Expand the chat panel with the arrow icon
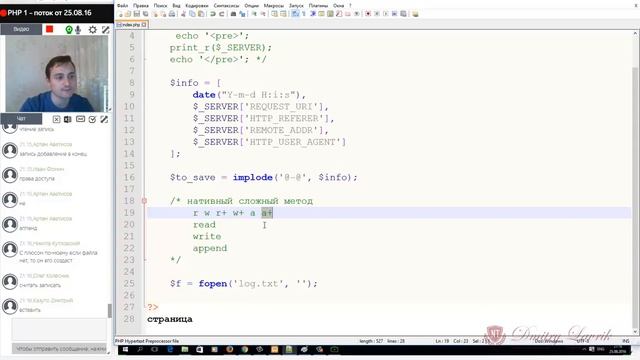Viewport: 640px width, 360px height. click(x=104, y=119)
